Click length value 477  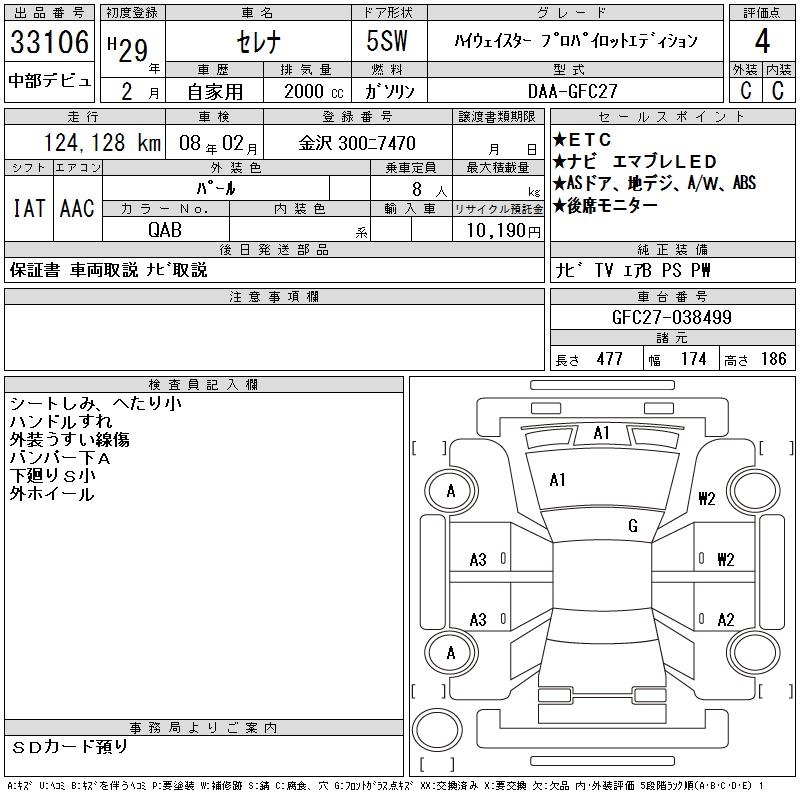609,359
